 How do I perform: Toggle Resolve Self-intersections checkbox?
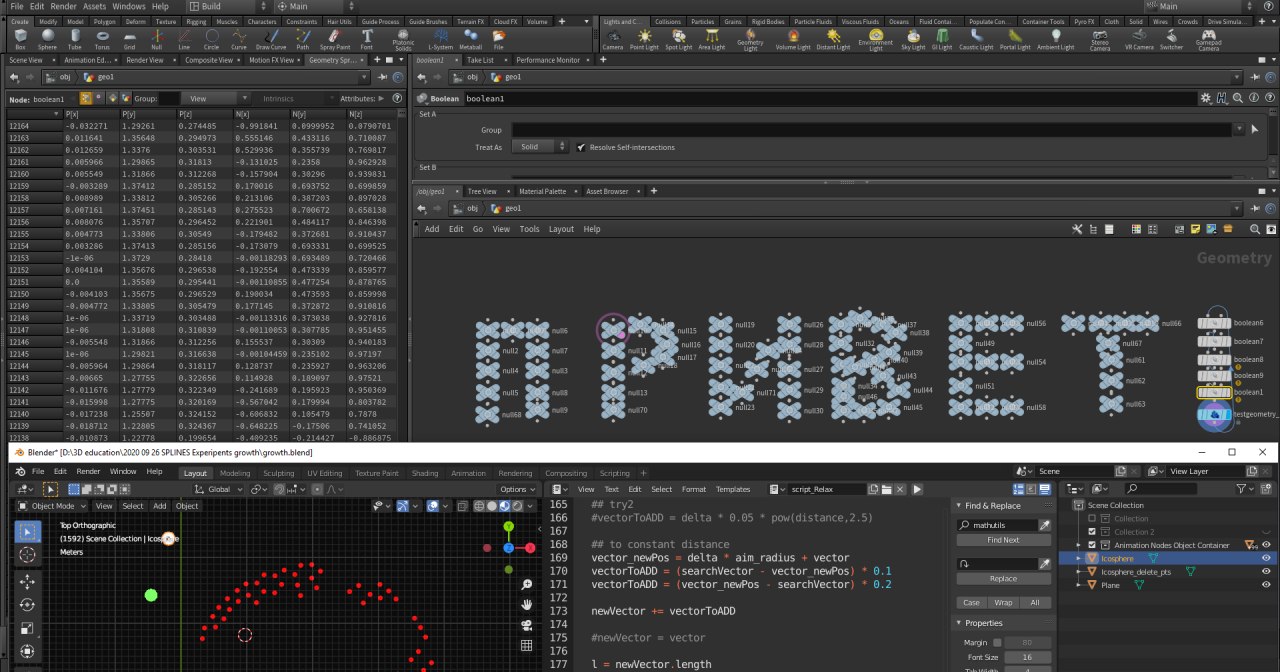[x=581, y=147]
